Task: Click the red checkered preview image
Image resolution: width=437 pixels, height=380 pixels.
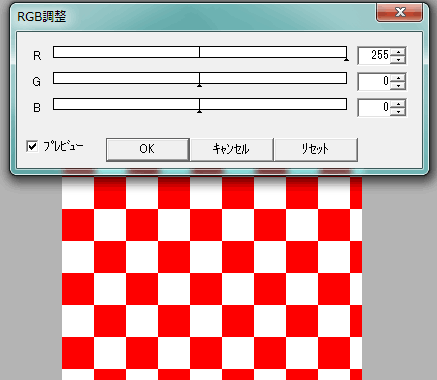Action: click(x=212, y=278)
